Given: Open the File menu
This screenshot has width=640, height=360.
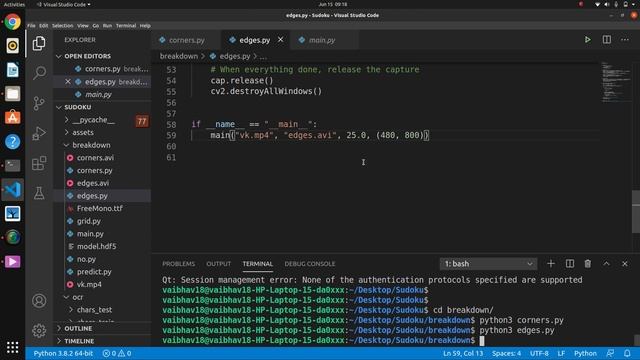Looking at the screenshot, I should point(31,25).
